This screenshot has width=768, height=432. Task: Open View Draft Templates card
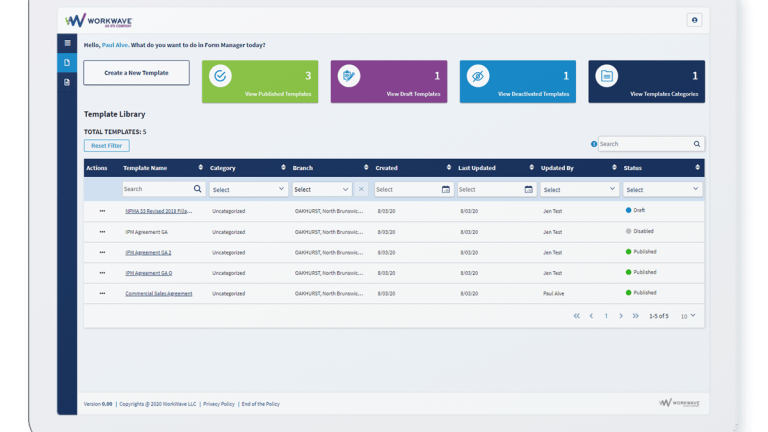click(389, 81)
